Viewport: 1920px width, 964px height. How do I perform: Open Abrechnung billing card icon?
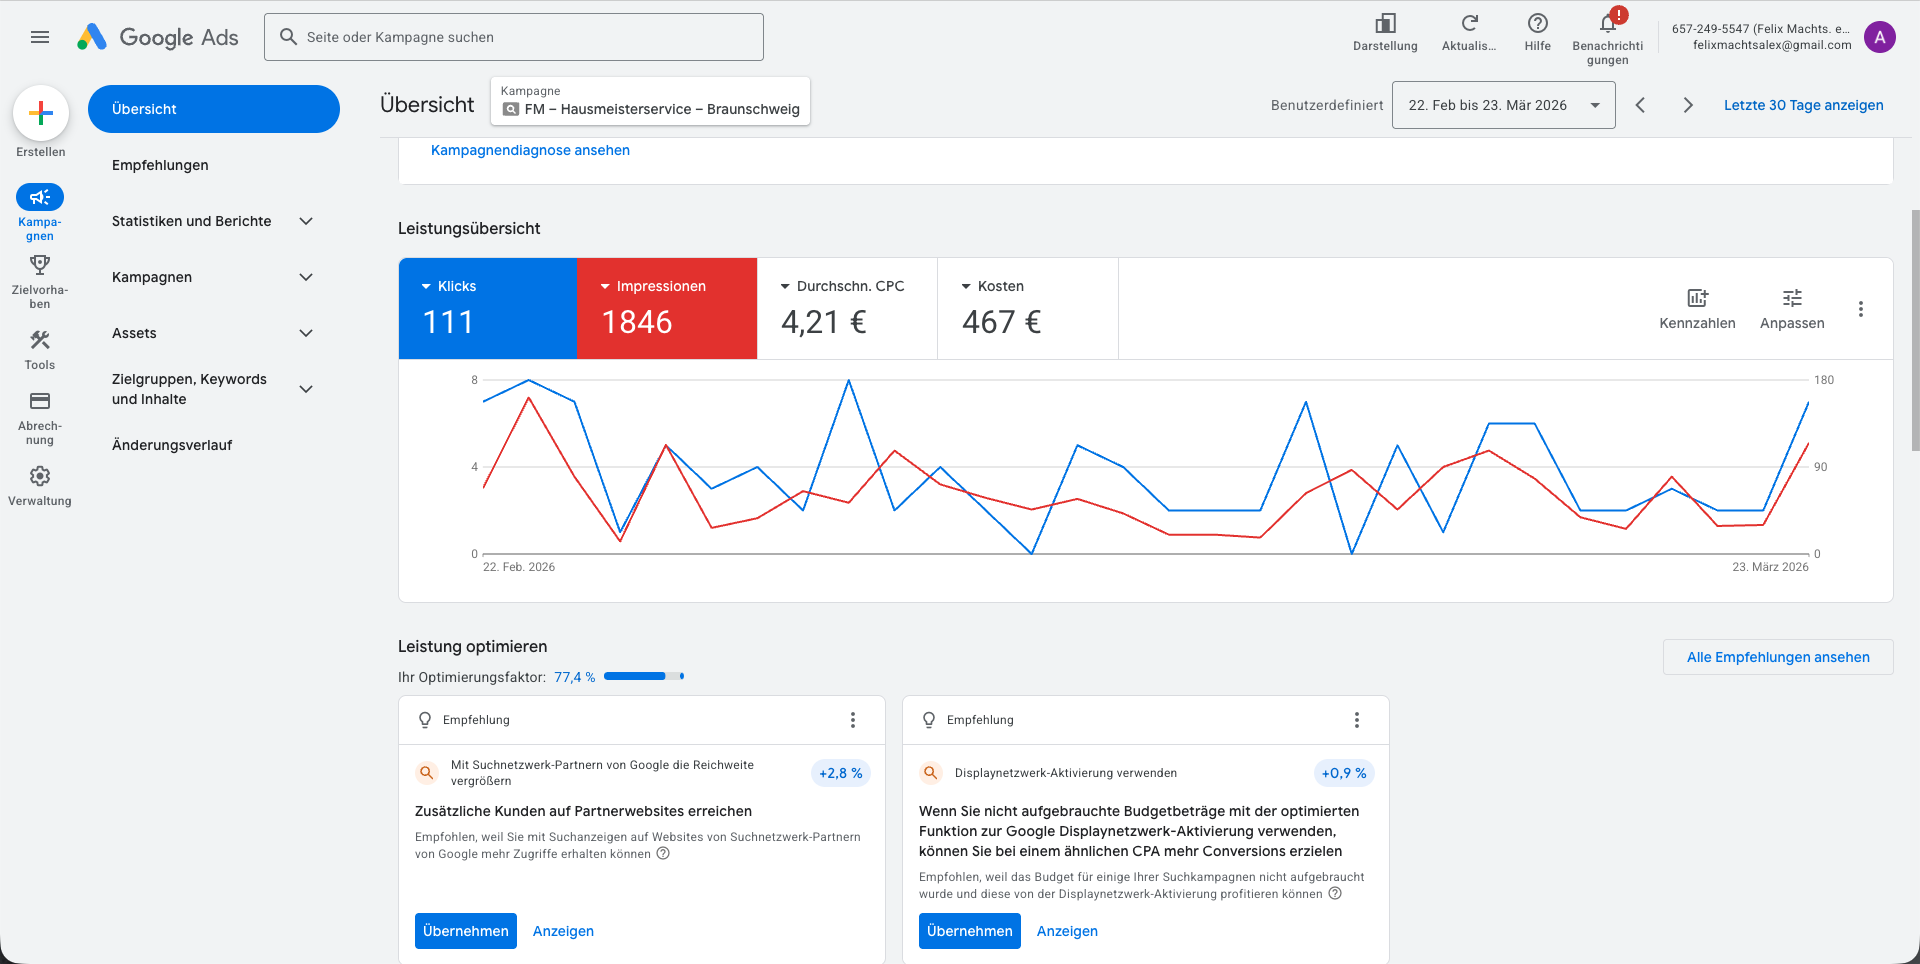click(x=40, y=401)
